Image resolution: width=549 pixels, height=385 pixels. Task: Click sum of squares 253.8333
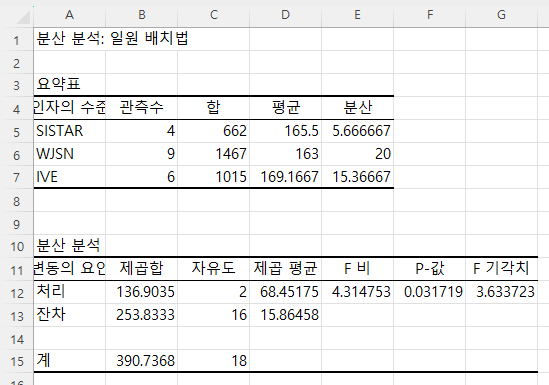point(141,315)
